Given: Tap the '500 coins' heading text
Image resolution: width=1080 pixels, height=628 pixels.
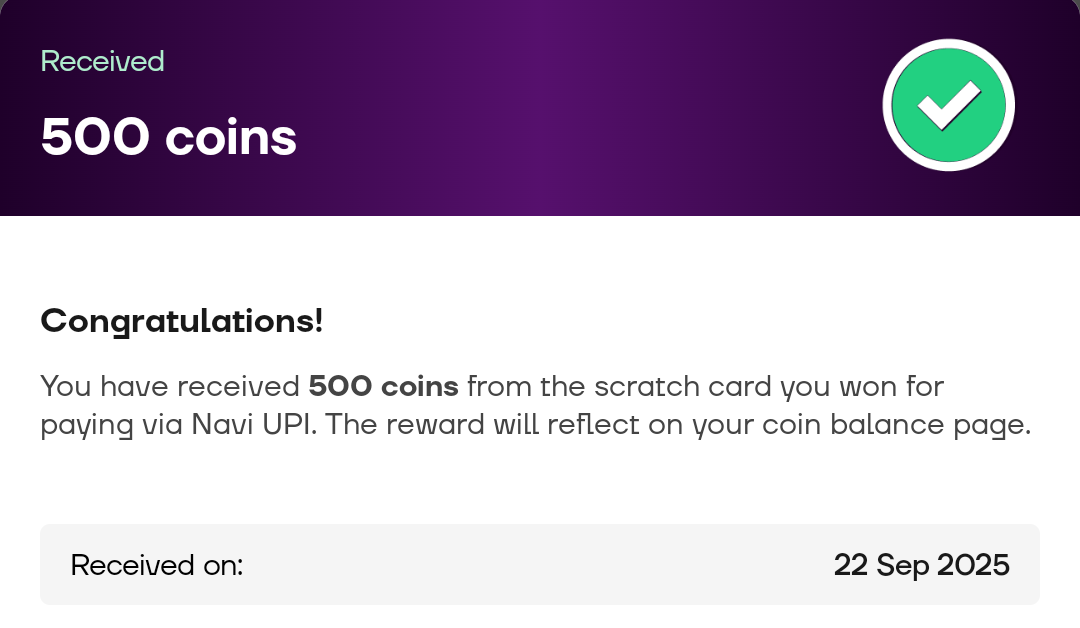Looking at the screenshot, I should click(167, 136).
